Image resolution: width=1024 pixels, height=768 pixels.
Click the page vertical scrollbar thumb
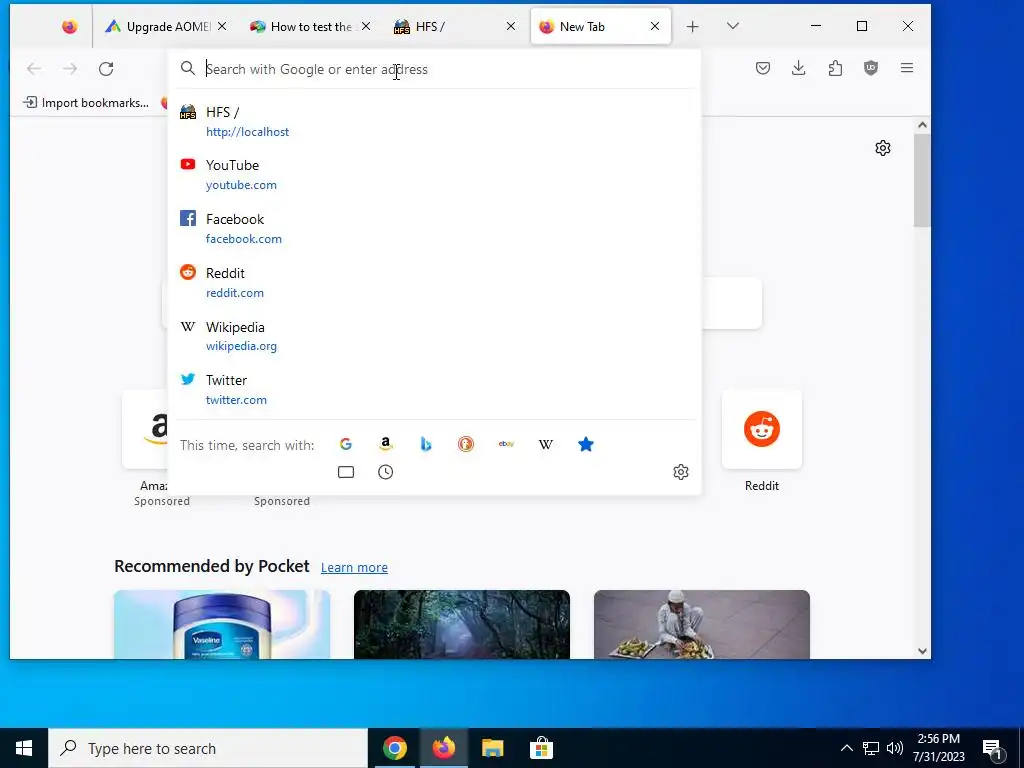point(921,180)
